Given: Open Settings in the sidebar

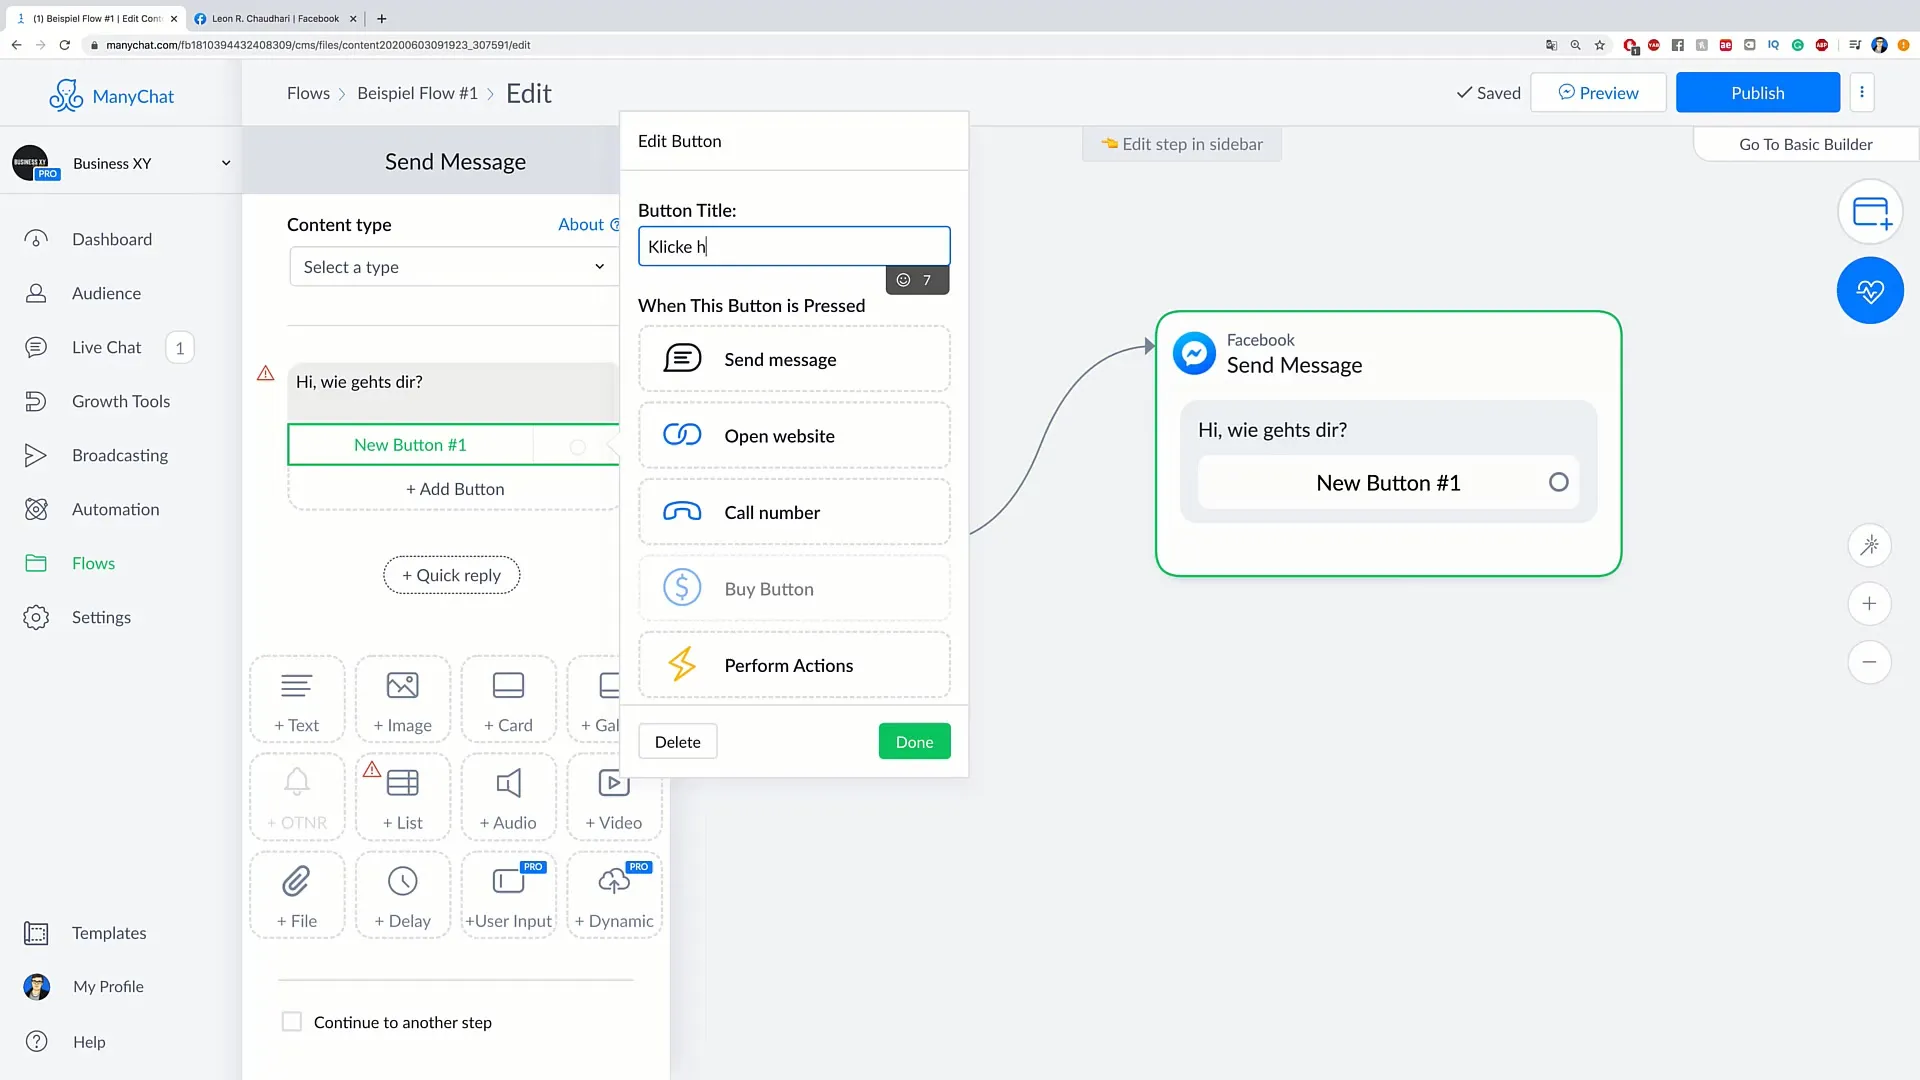Looking at the screenshot, I should (101, 617).
